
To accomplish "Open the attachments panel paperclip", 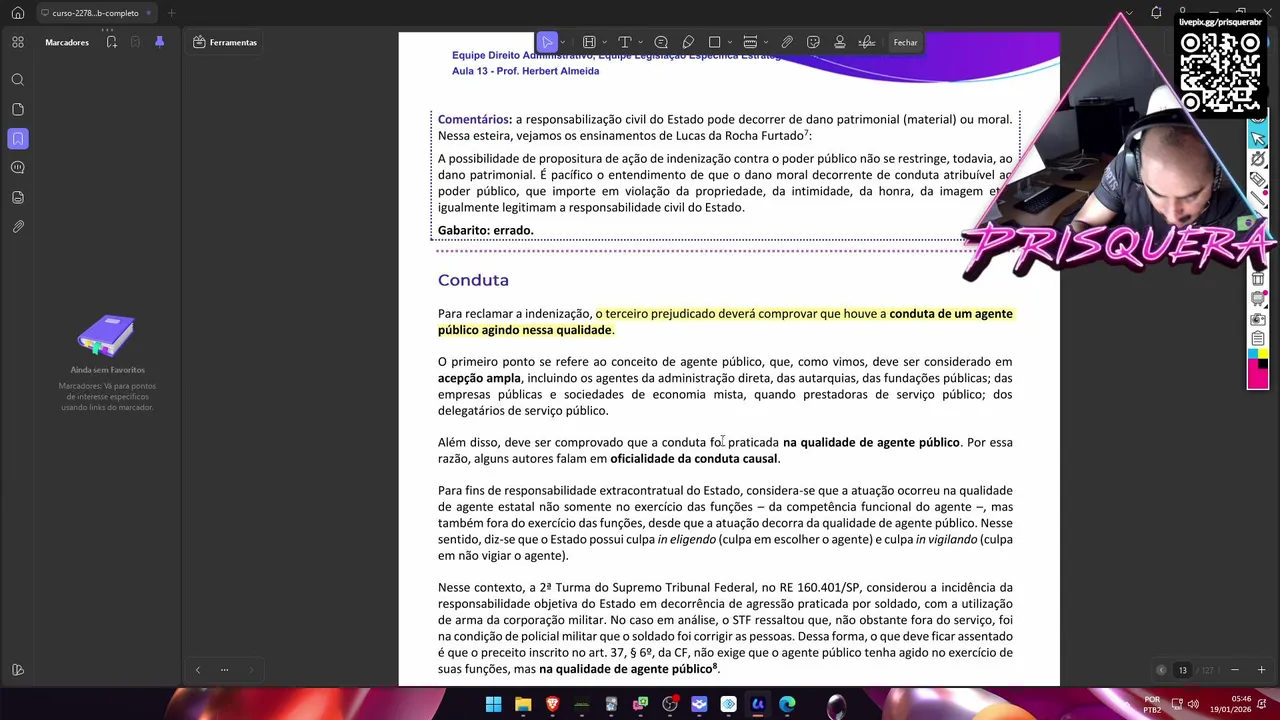I will pos(18,227).
